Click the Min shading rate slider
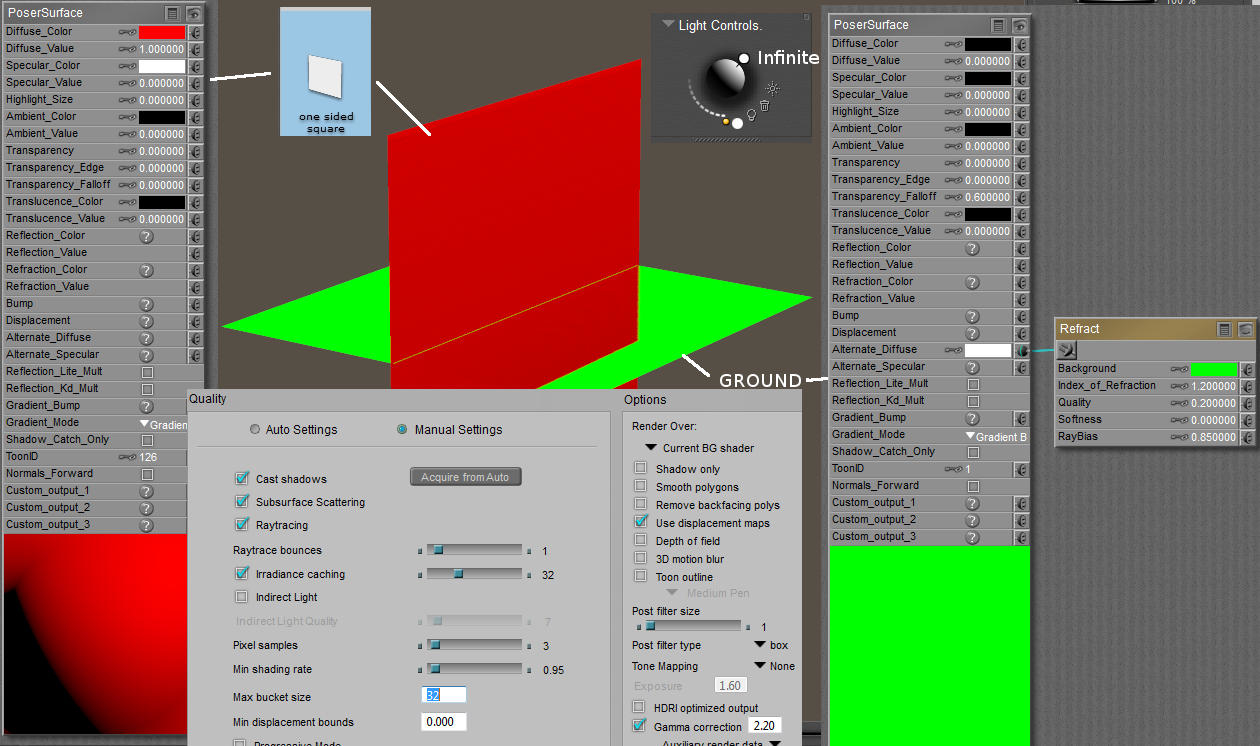The image size is (1260, 746). pos(474,668)
